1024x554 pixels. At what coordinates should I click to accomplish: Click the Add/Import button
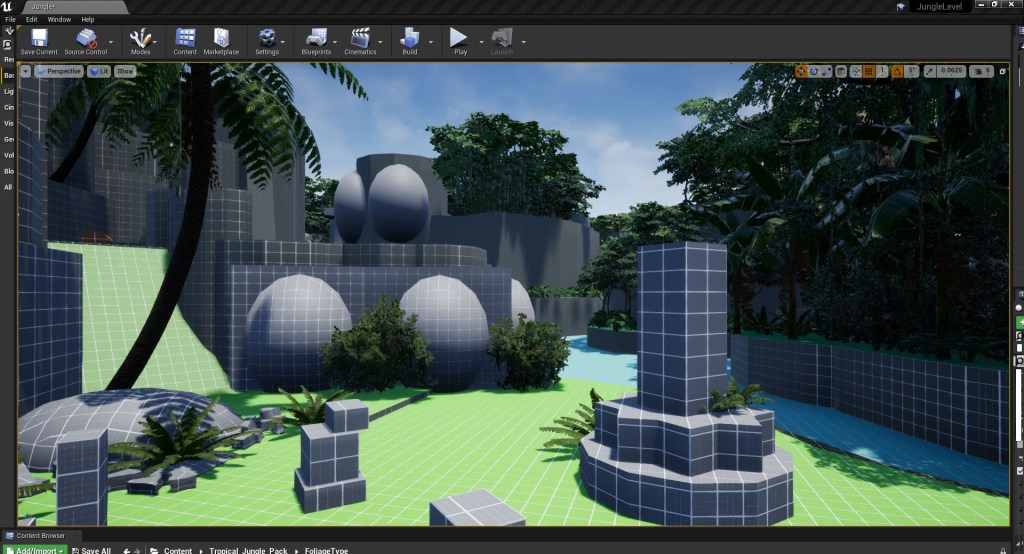pyautogui.click(x=37, y=550)
